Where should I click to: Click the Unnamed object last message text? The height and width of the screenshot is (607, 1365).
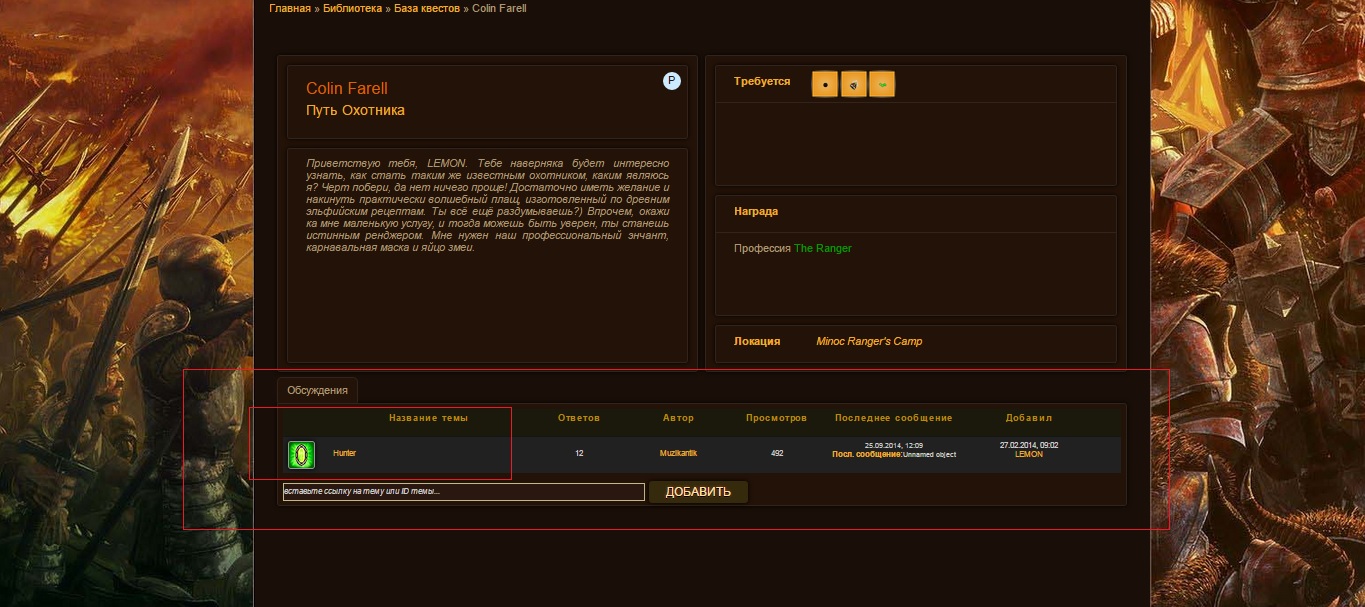[x=929, y=455]
